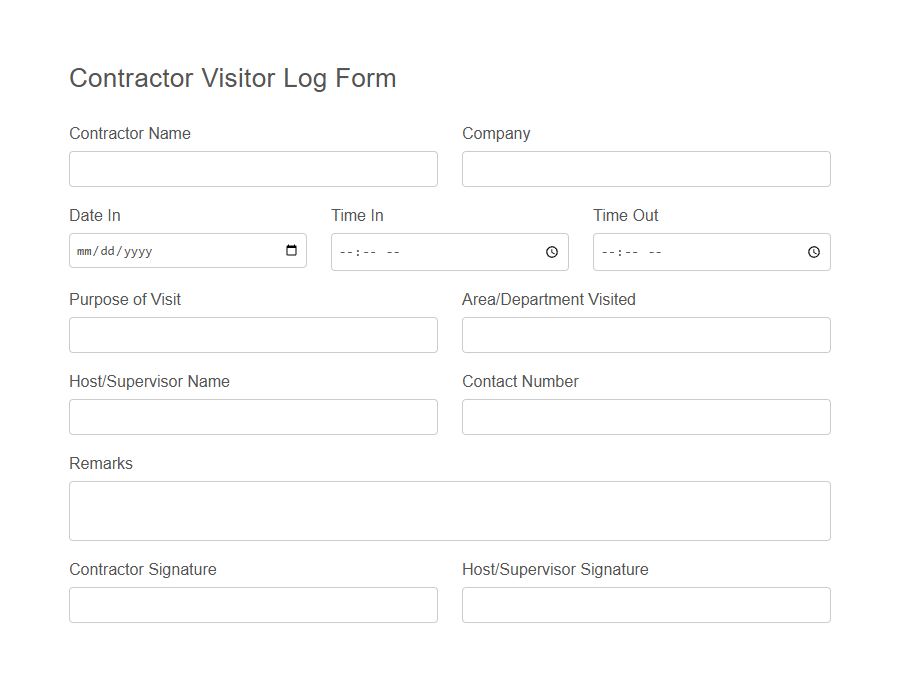
Task: Select the Contractor Signature field
Action: pyautogui.click(x=253, y=605)
